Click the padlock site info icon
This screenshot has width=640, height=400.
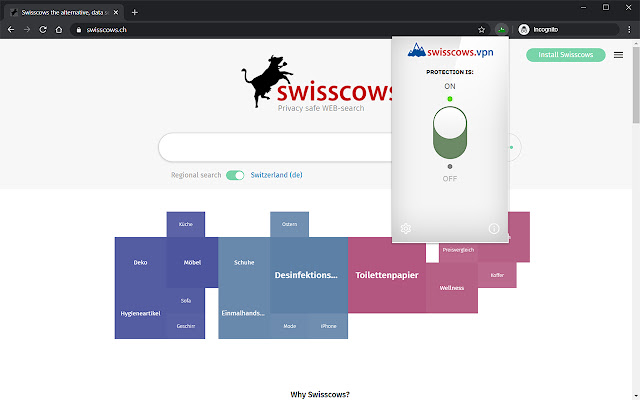coord(79,30)
